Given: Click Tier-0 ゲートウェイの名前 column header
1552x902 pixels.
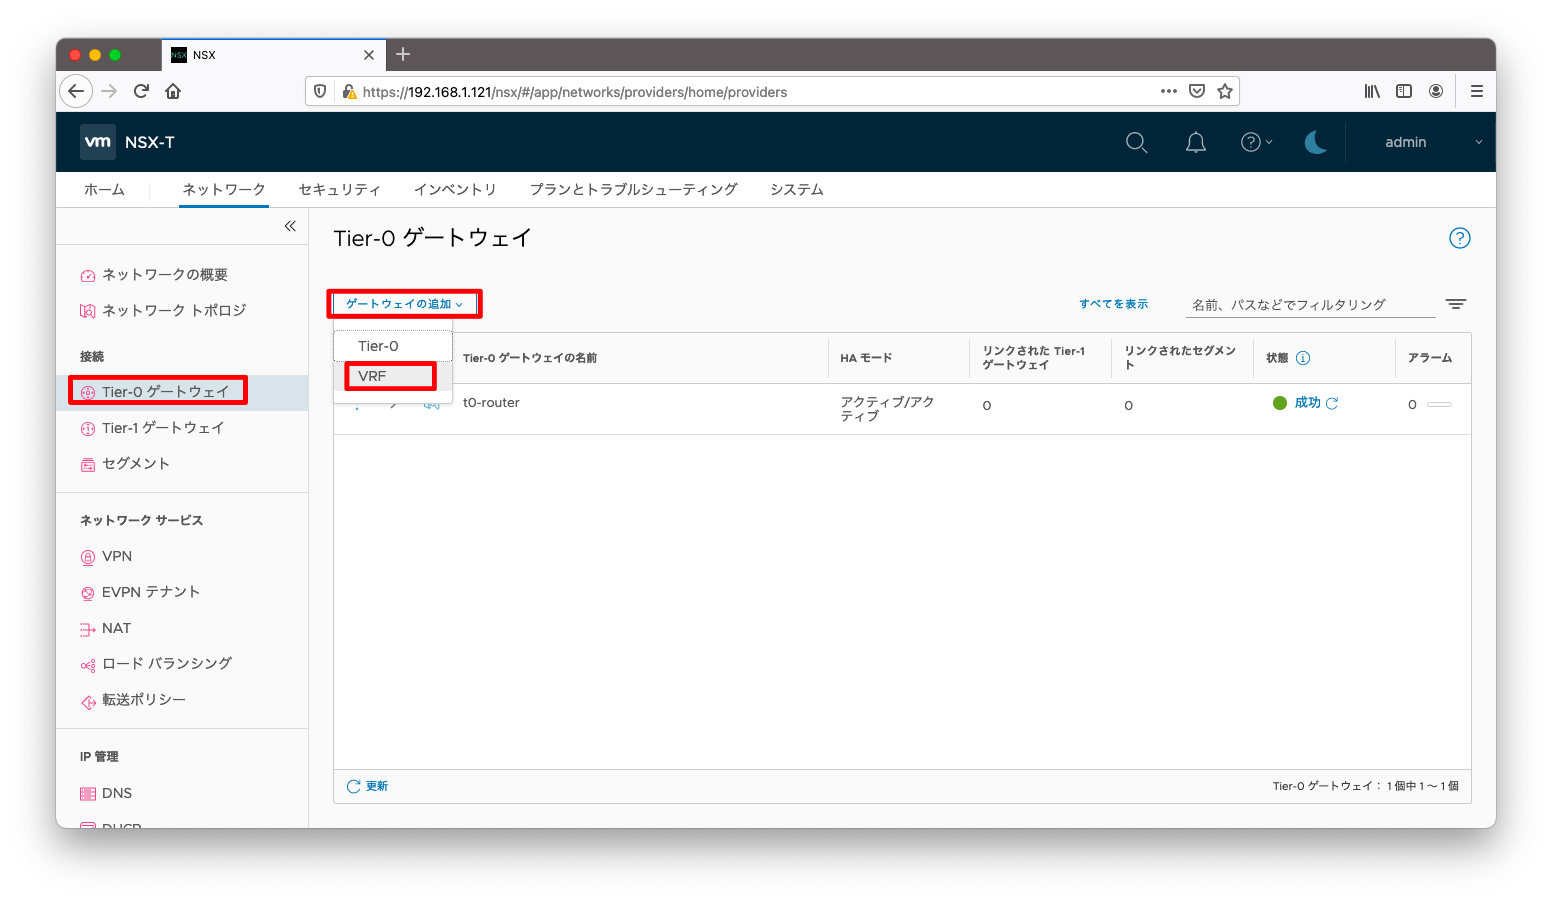Looking at the screenshot, I should point(530,358).
